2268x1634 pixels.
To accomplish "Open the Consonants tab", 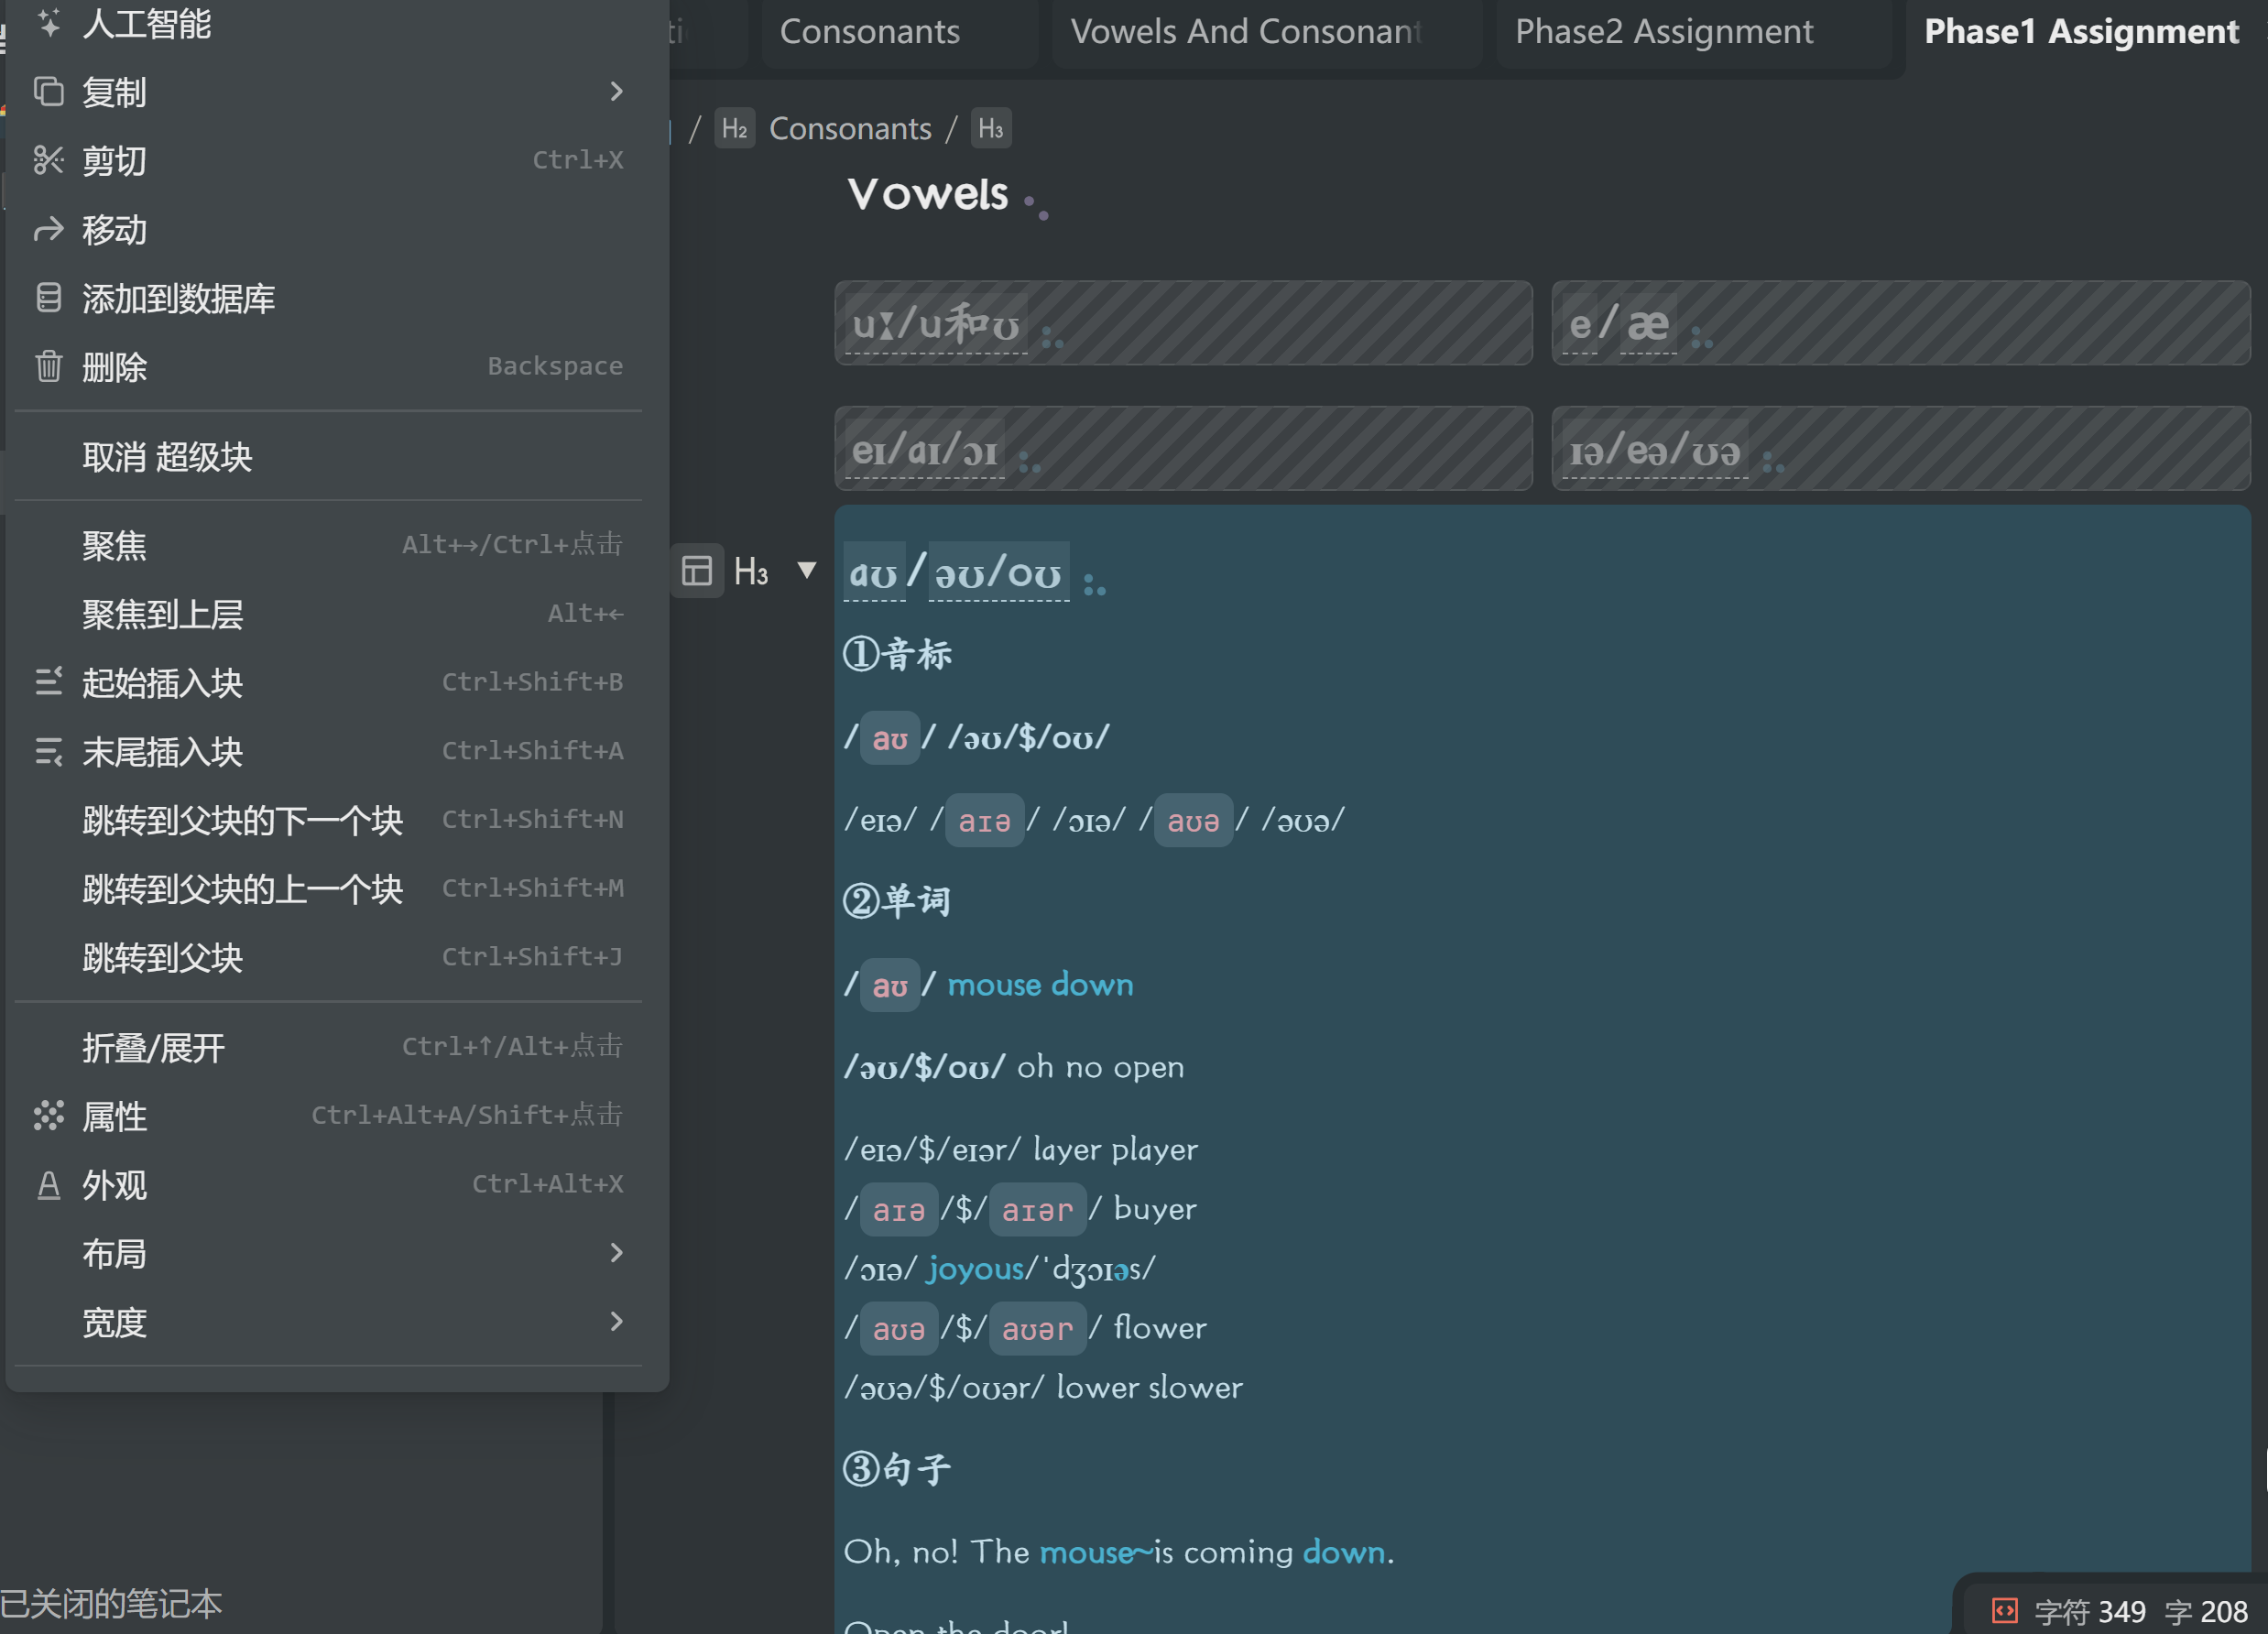I will 869,32.
